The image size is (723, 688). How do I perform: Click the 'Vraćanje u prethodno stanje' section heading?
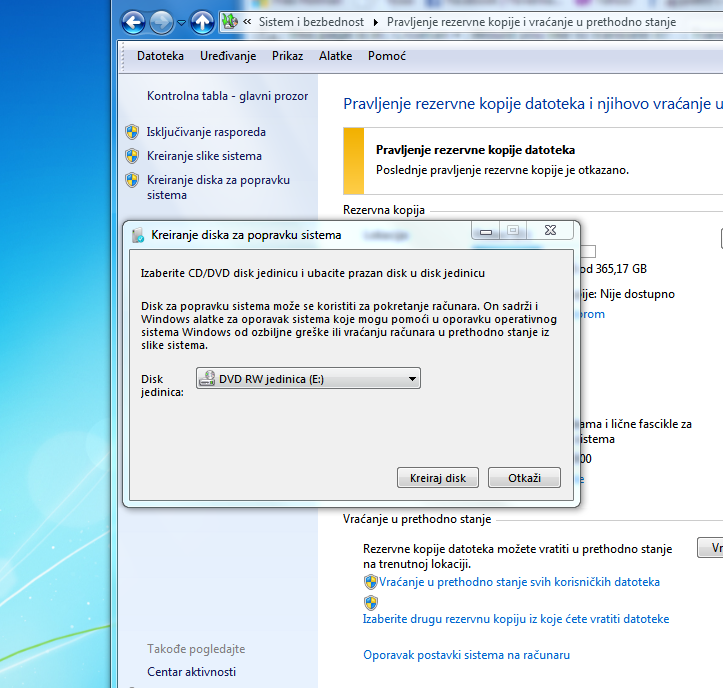(417, 519)
